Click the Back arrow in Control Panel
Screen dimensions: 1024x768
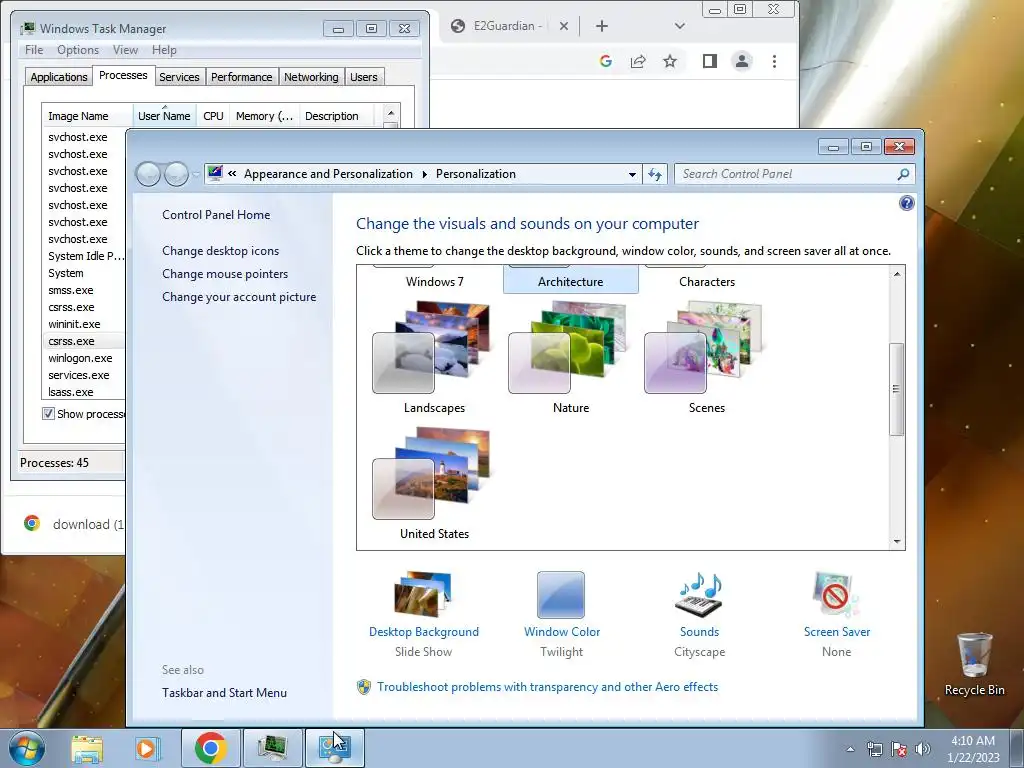[x=148, y=174]
